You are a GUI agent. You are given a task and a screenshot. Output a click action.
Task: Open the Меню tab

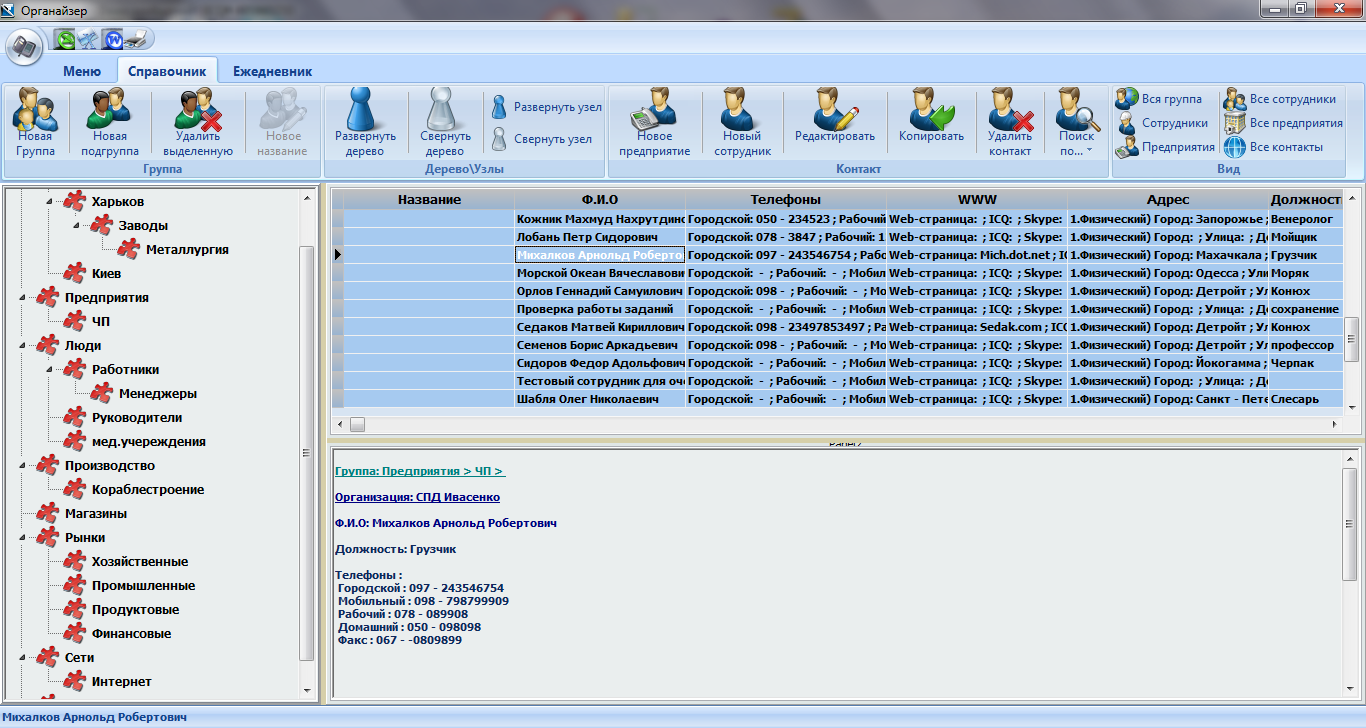[81, 71]
